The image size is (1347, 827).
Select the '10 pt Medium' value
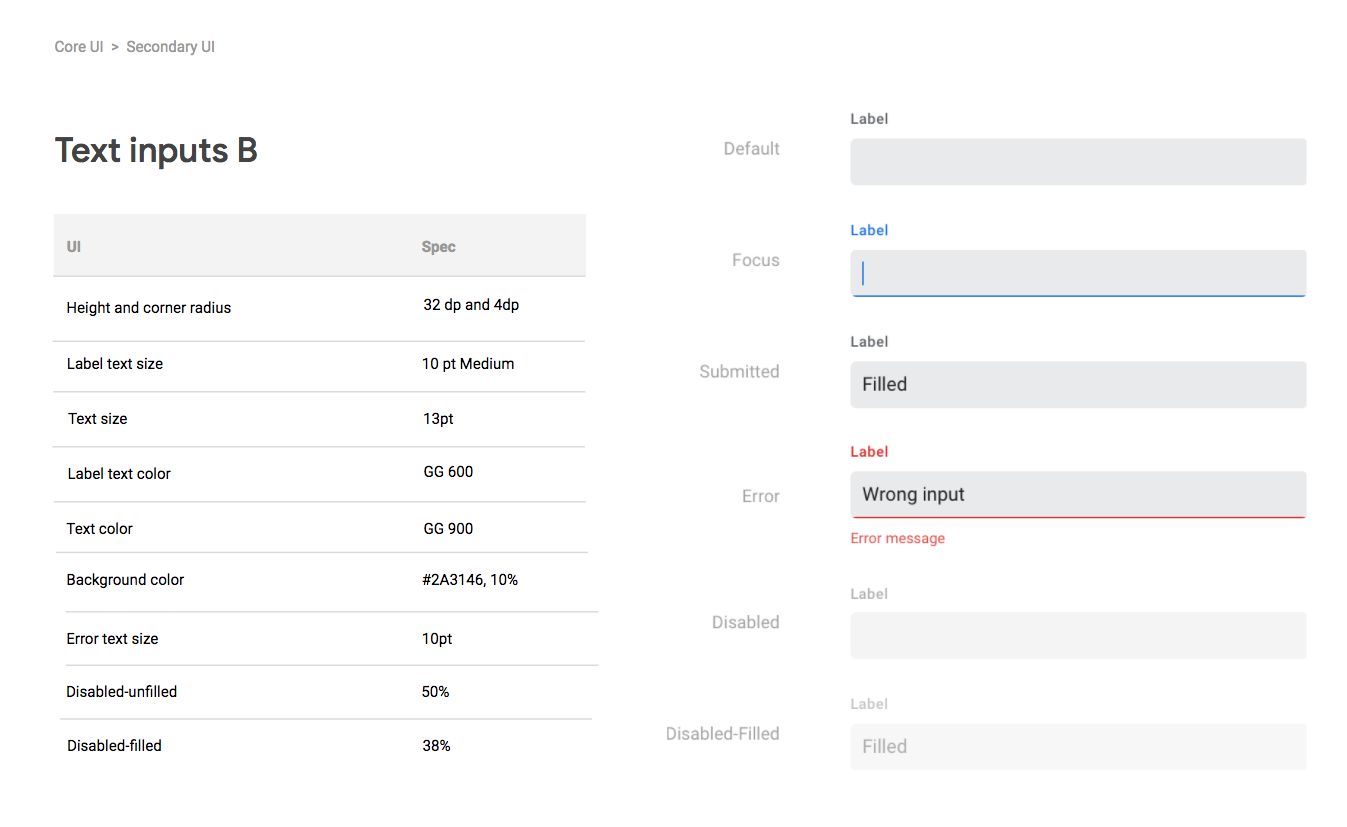point(468,364)
